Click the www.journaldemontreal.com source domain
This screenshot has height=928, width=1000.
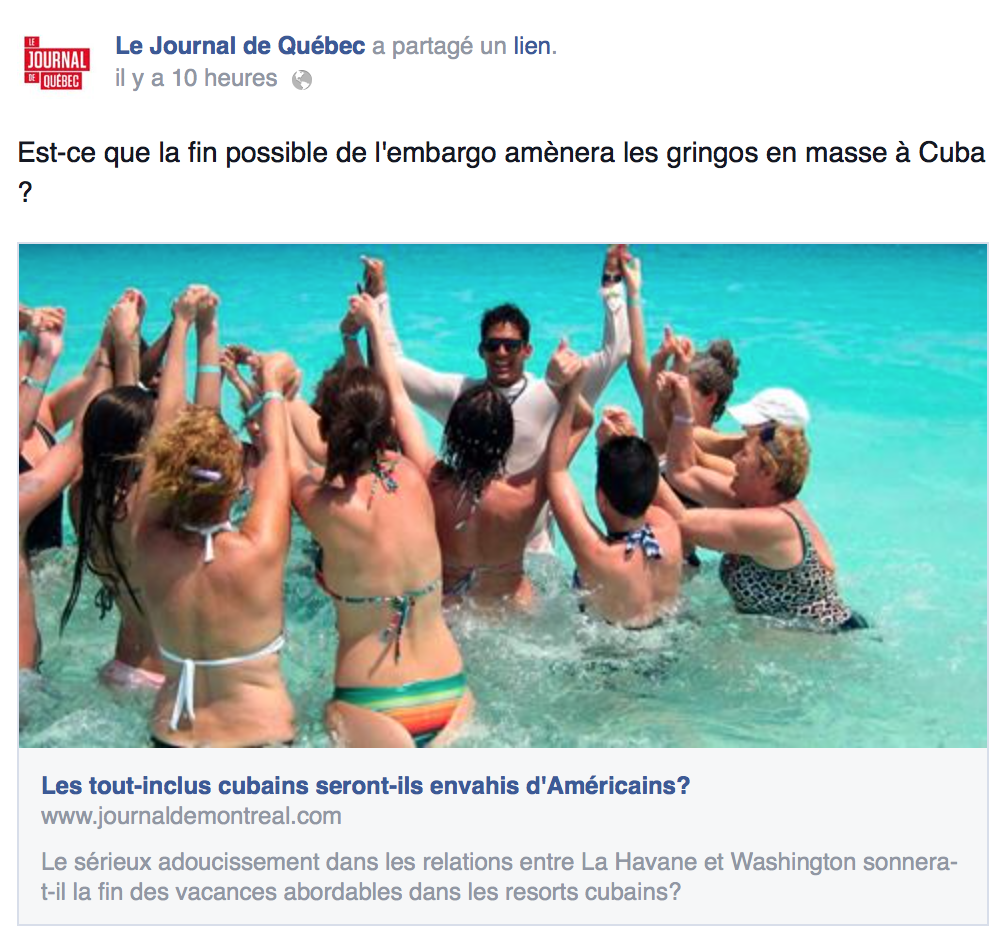pos(191,816)
